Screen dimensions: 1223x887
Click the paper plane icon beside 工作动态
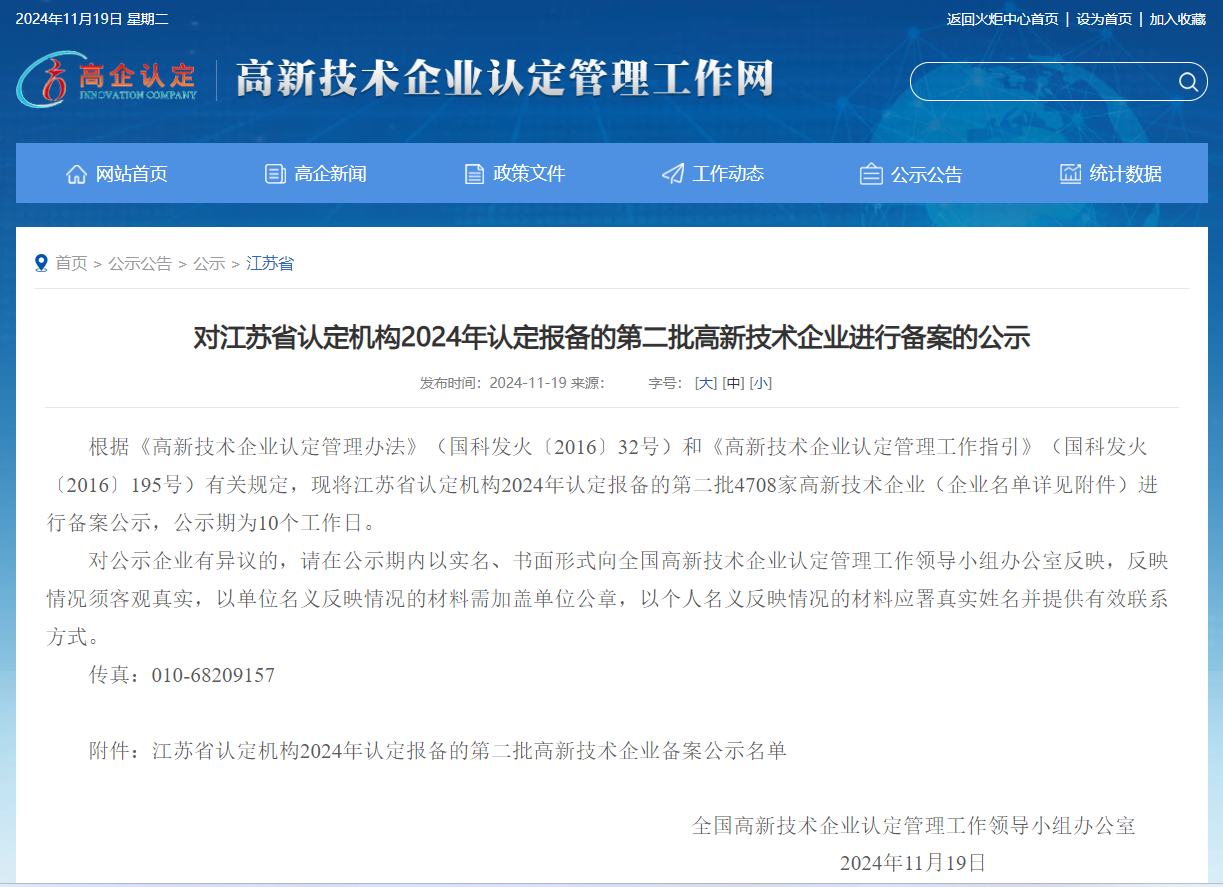[673, 174]
